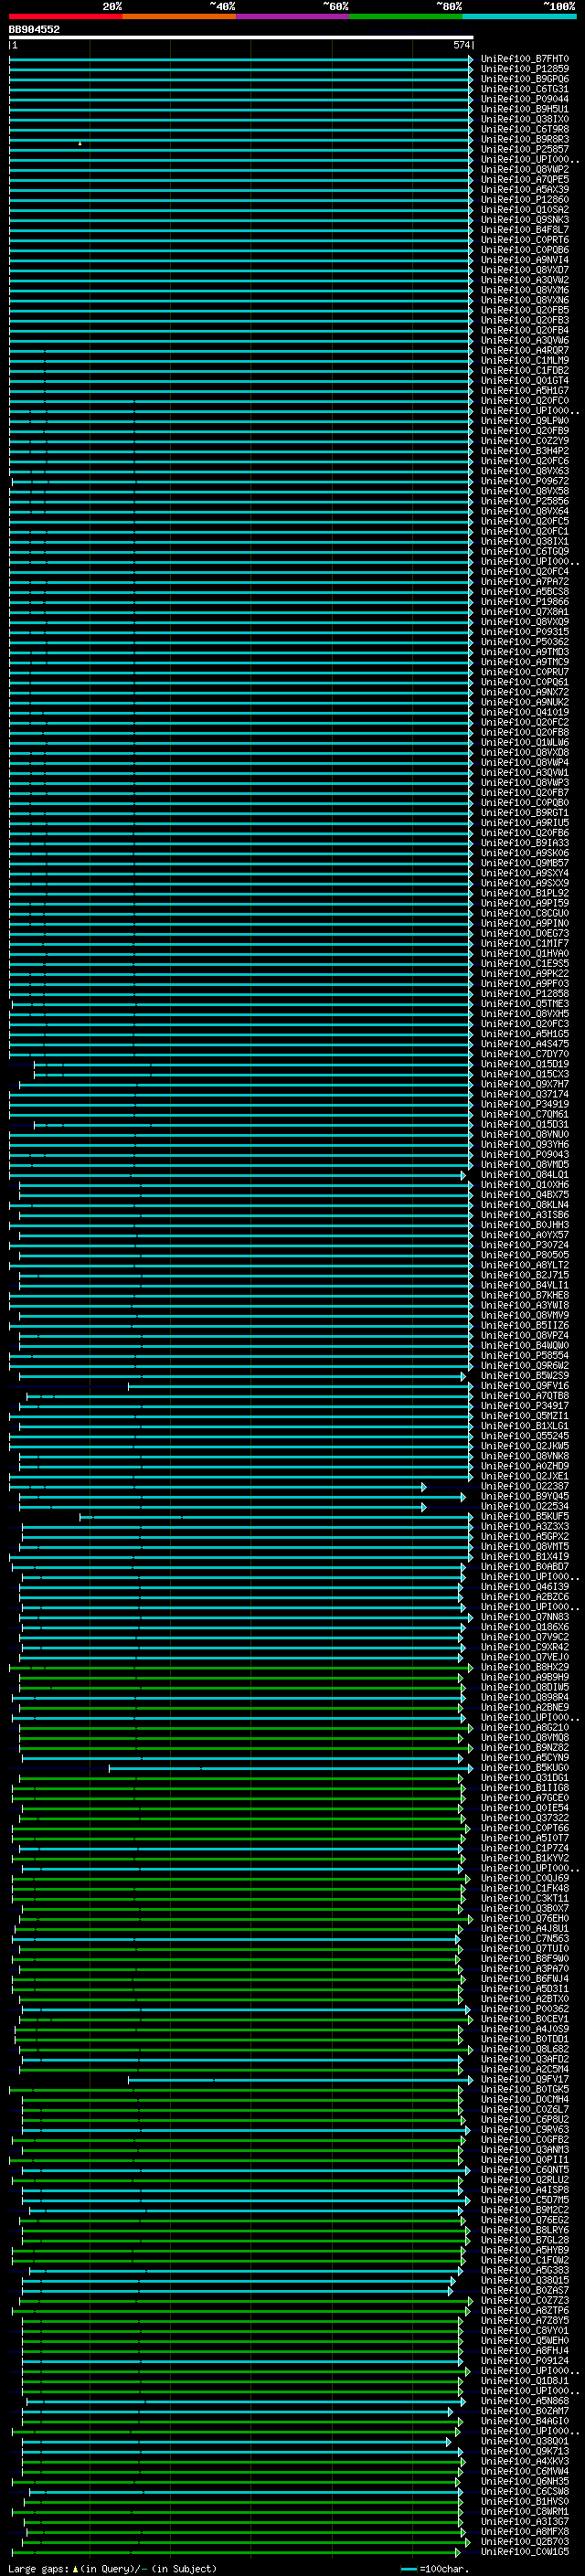
Task: Select label UniRef100_Q84LQ1
Action: [525, 1175]
